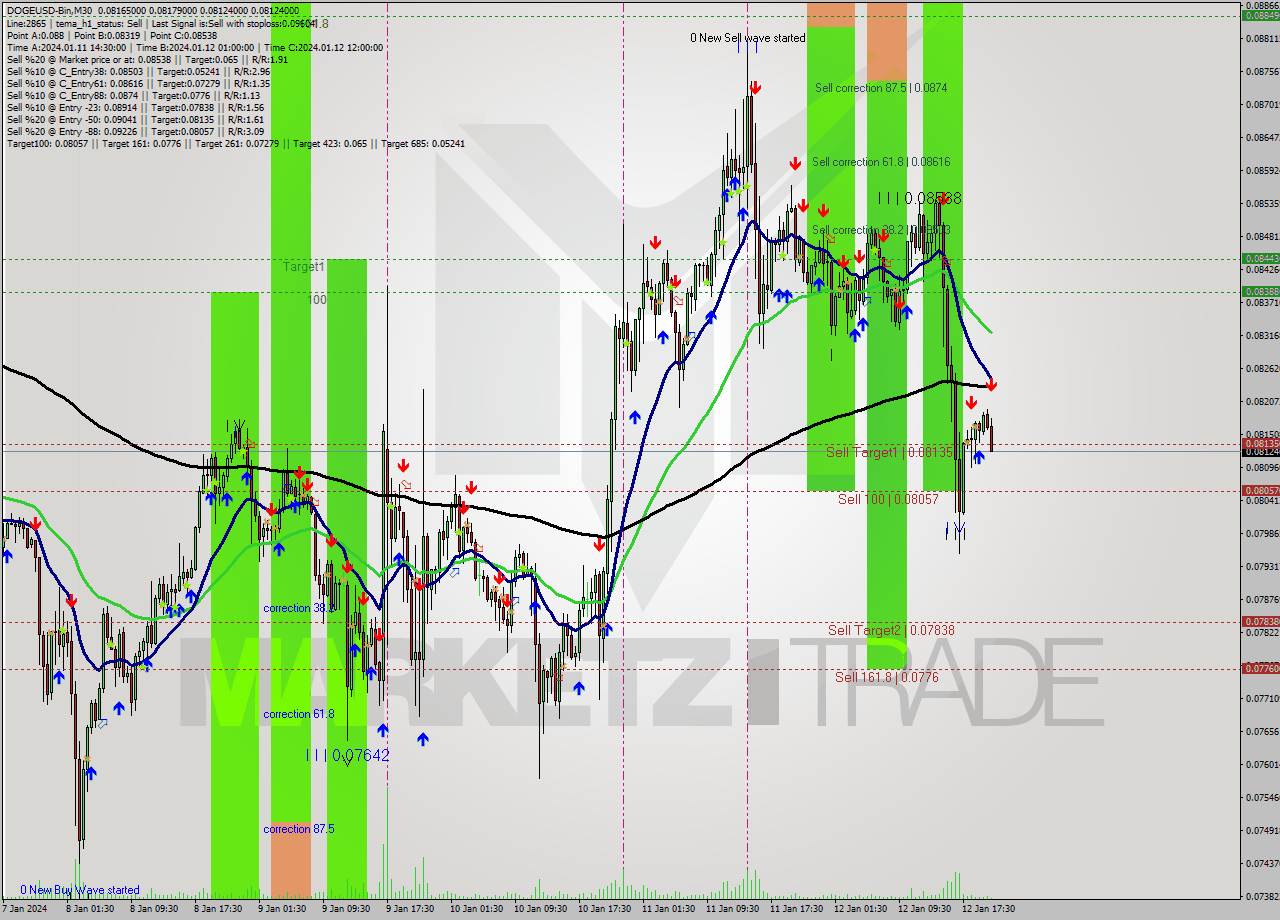The width and height of the screenshot is (1280, 920).
Task: Click the green 0.08849 price tag
Action: [1260, 15]
